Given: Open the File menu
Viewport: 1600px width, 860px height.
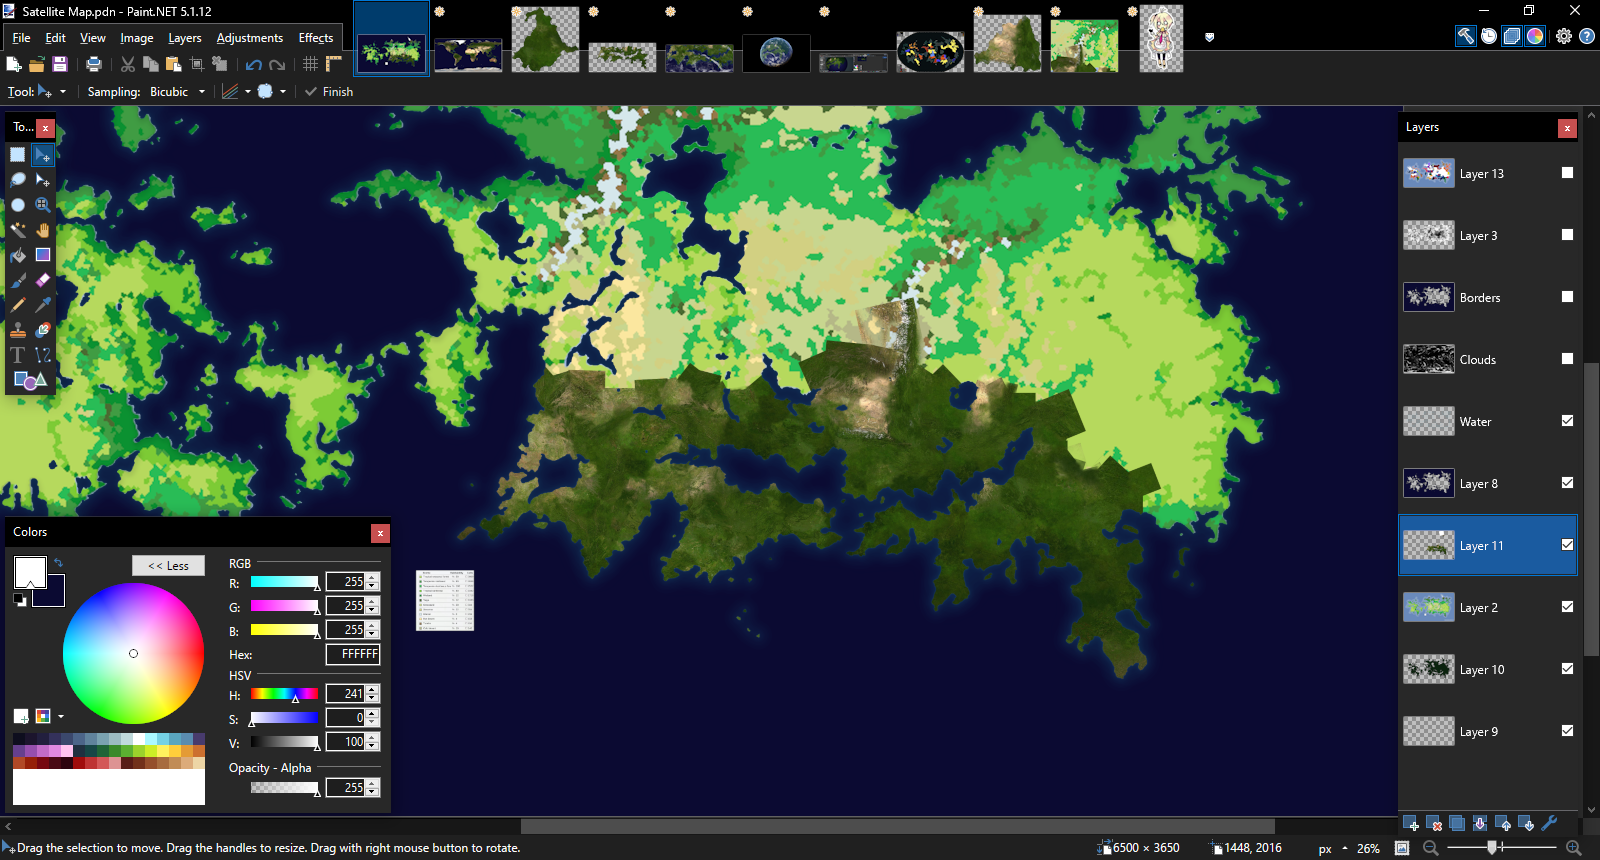Looking at the screenshot, I should pyautogui.click(x=21, y=38).
